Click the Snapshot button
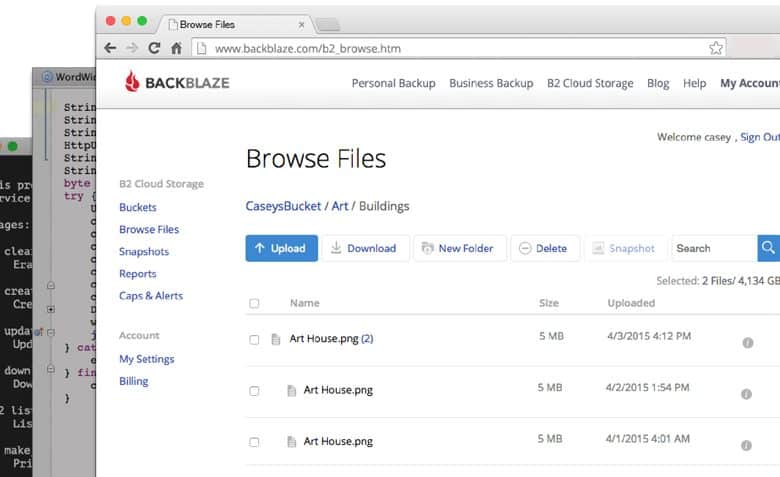 [x=624, y=248]
